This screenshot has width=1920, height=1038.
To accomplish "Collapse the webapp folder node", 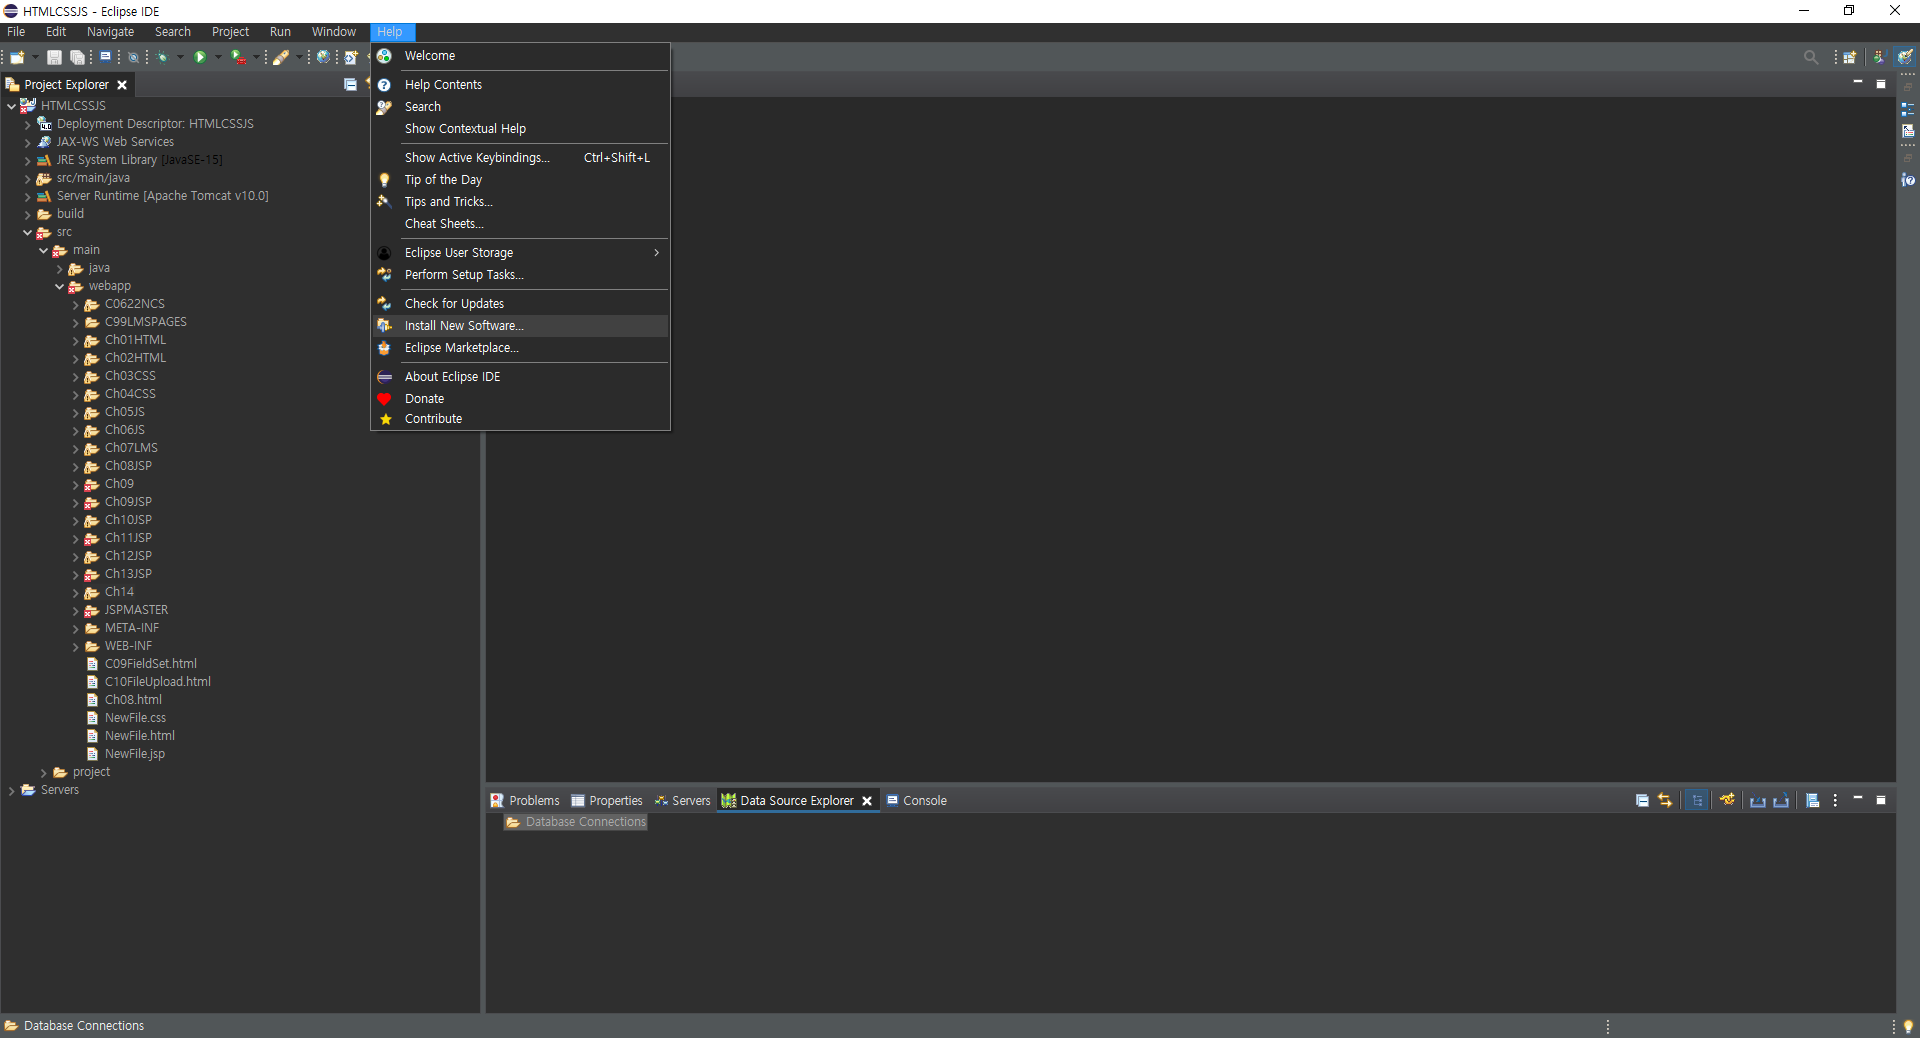I will [x=59, y=286].
